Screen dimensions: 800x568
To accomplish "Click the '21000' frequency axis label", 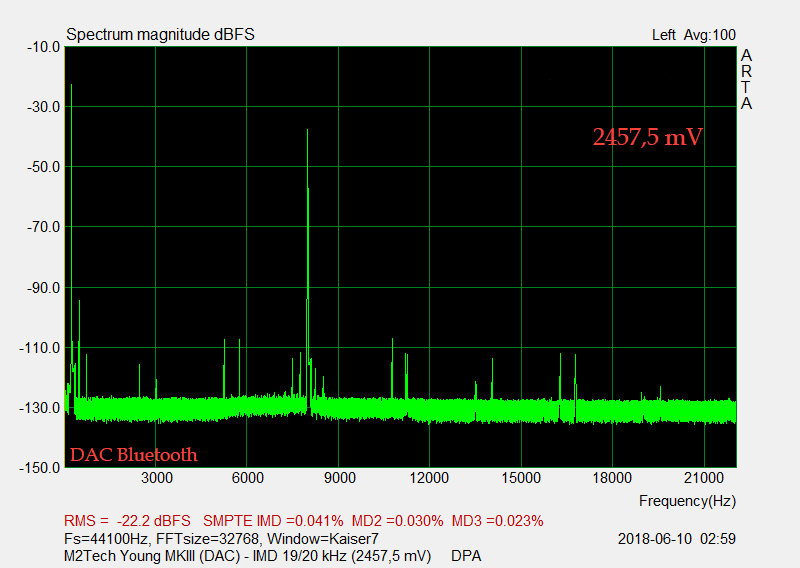I will pos(704,478).
